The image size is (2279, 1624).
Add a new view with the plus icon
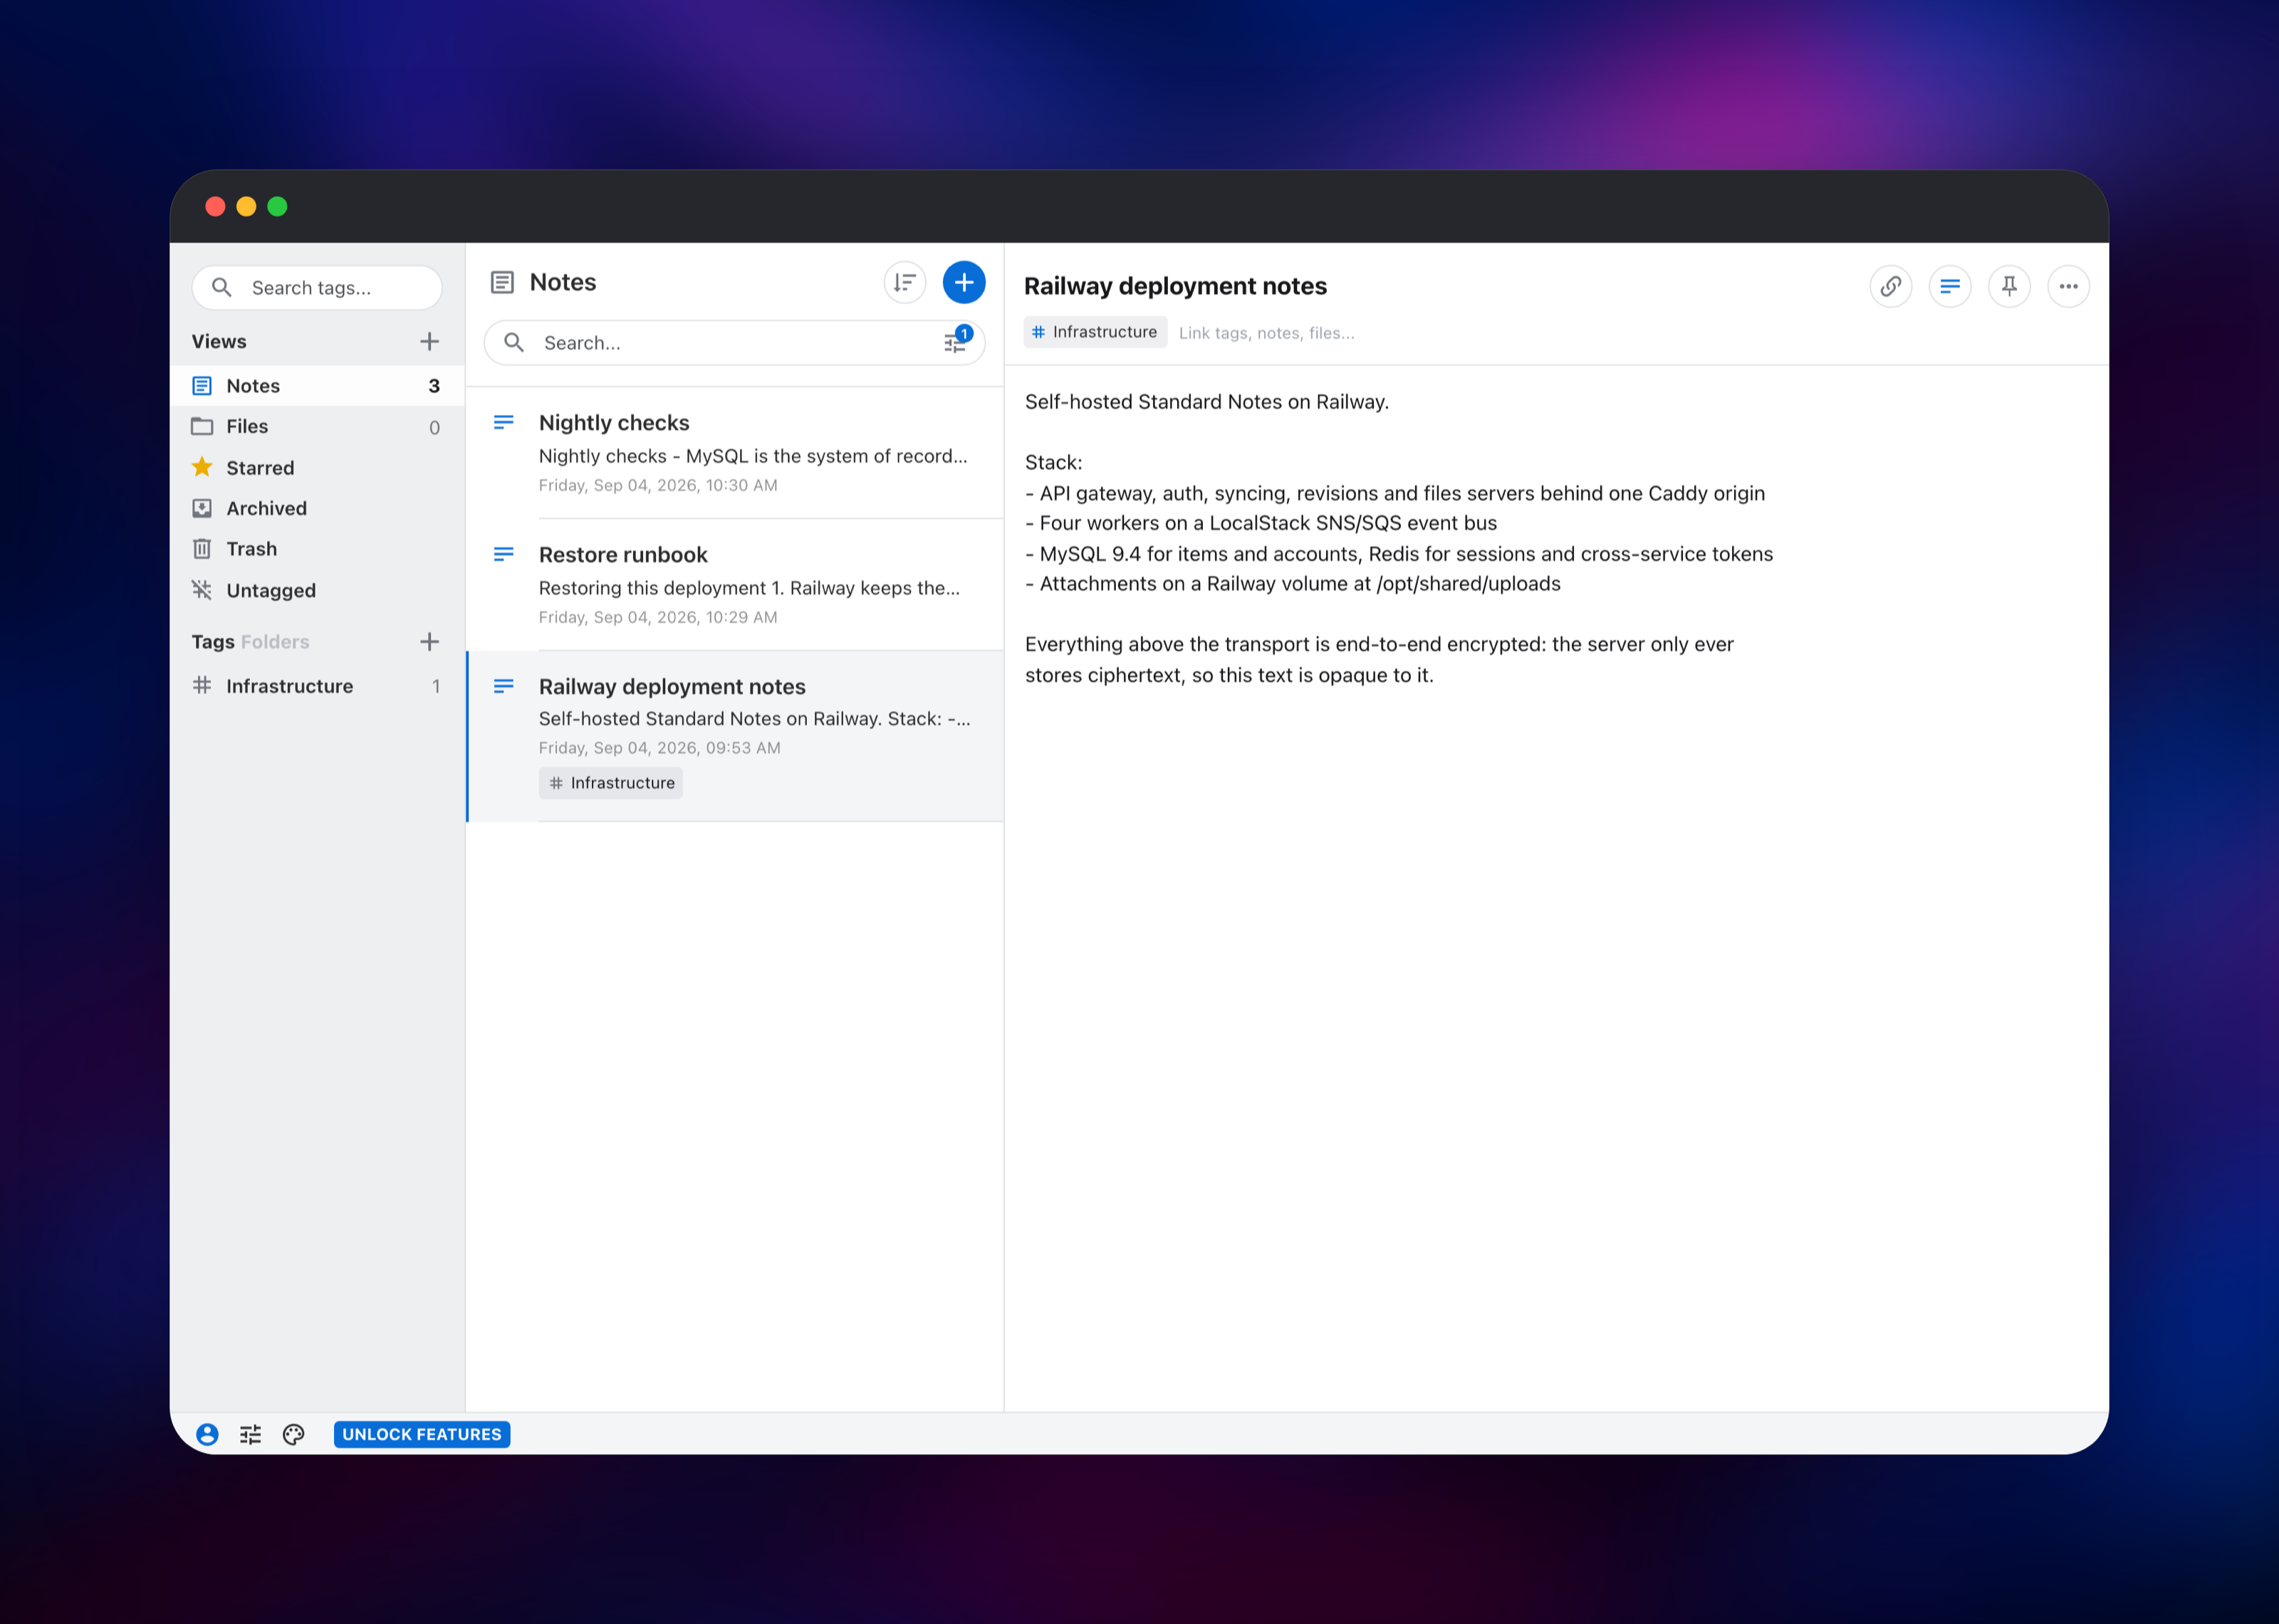click(x=429, y=342)
